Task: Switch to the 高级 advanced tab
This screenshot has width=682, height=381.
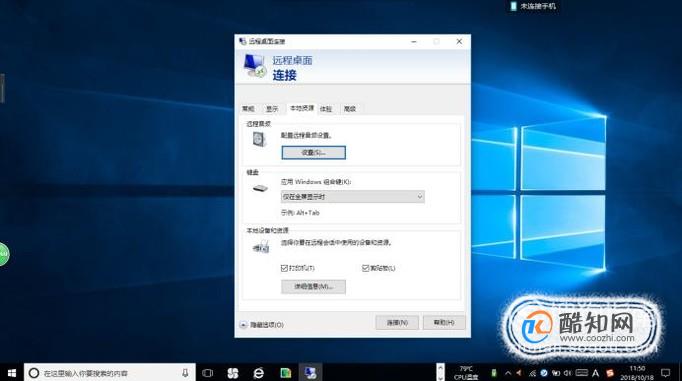Action: pos(350,109)
